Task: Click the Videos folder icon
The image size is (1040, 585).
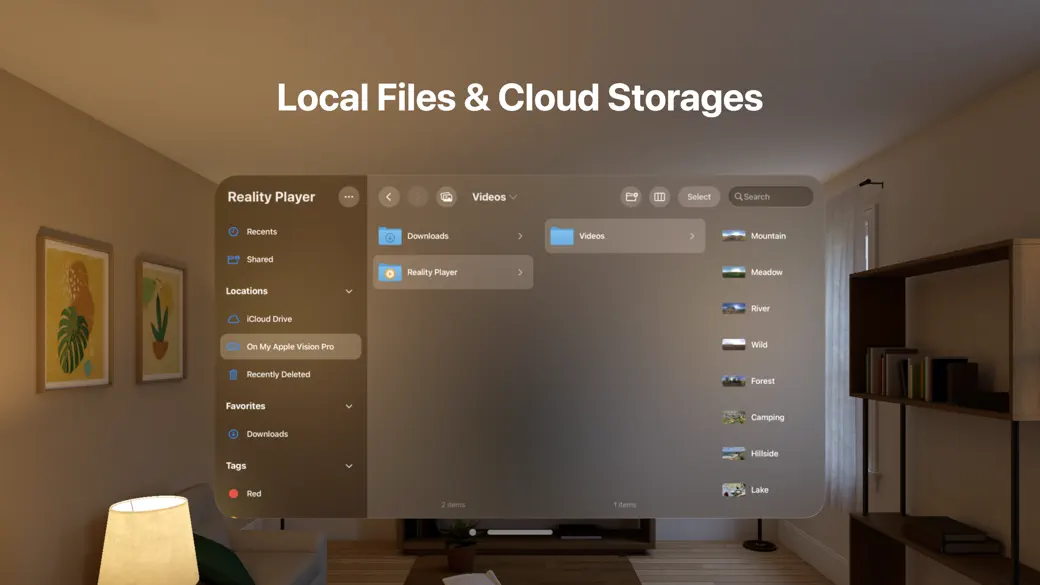Action: pyautogui.click(x=562, y=236)
